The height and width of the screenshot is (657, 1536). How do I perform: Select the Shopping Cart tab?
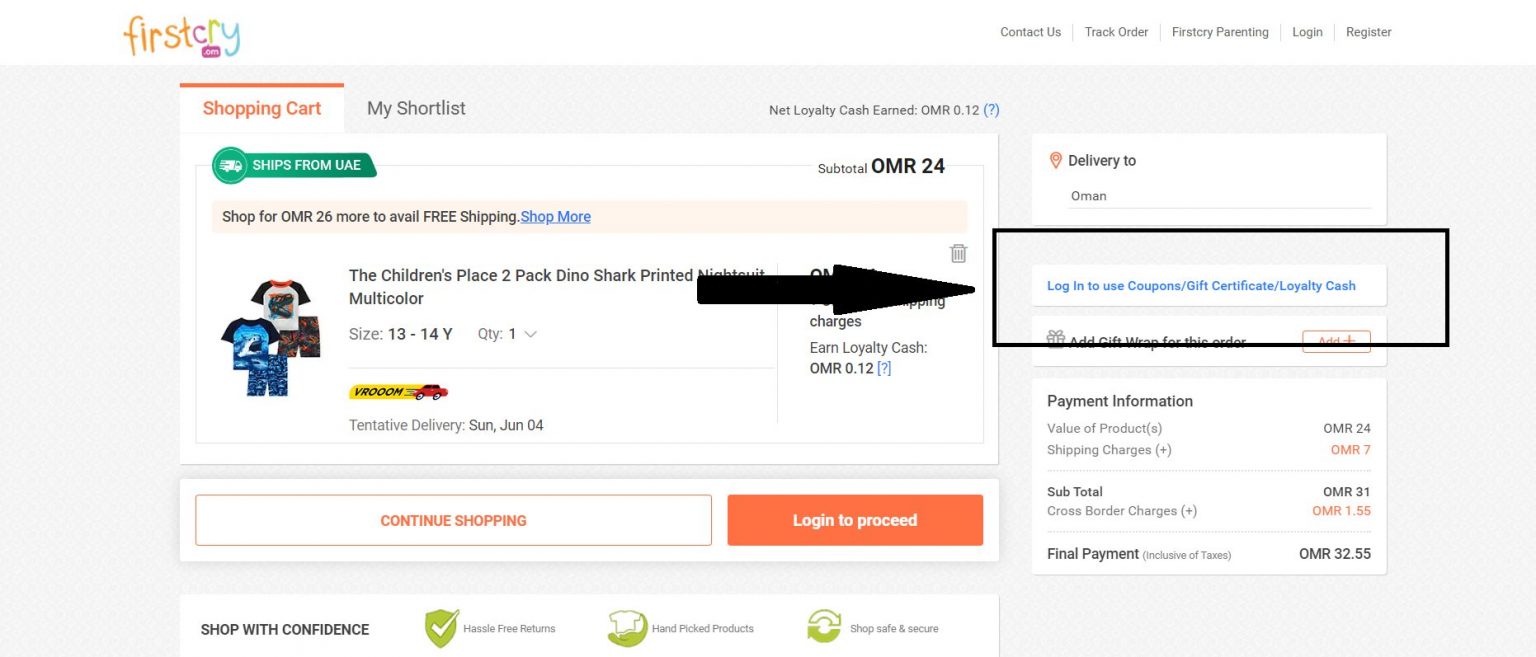261,107
